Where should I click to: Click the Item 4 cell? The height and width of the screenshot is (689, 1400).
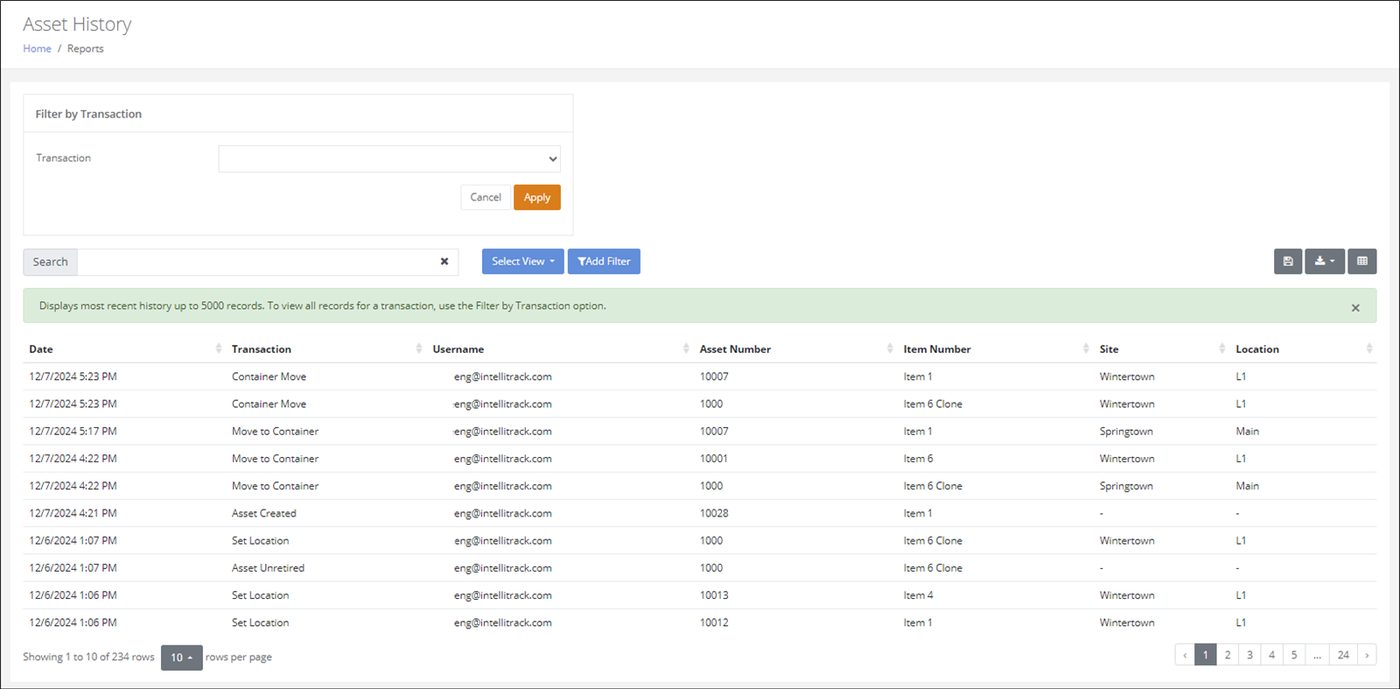(918, 595)
